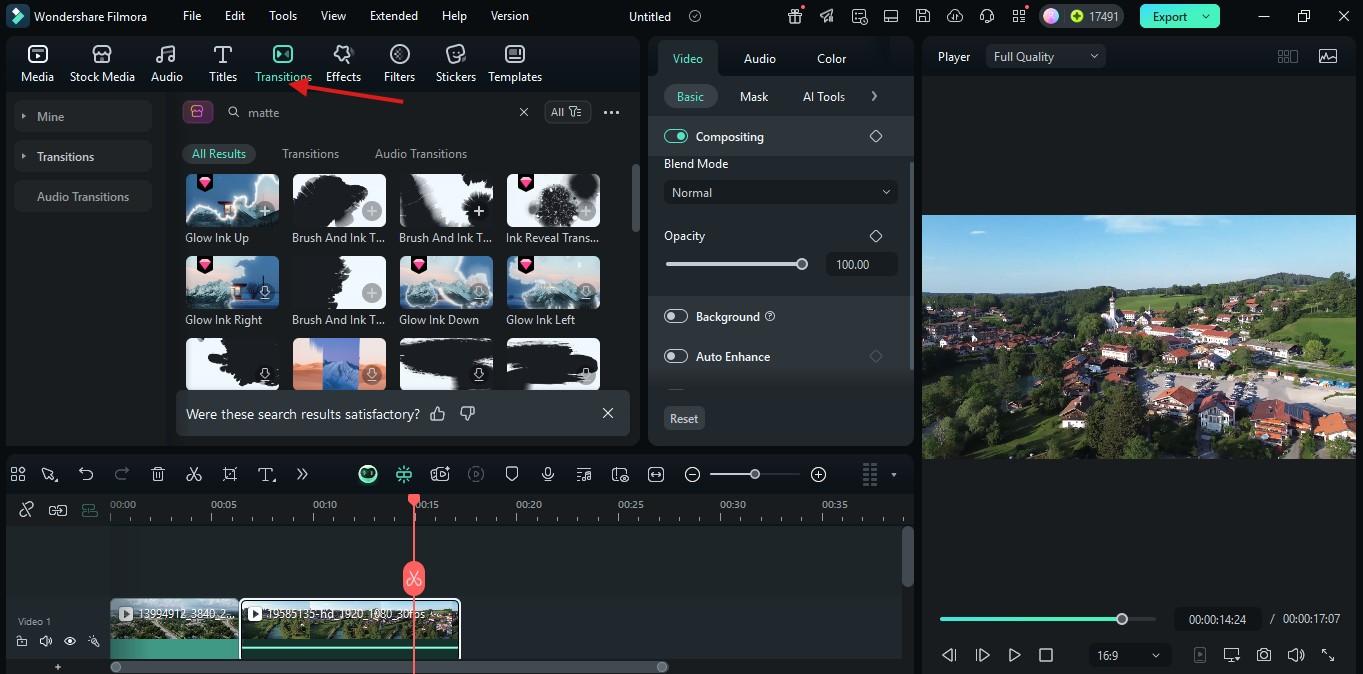Adjust the timeline zoom slider
This screenshot has width=1363, height=674.
tap(755, 474)
